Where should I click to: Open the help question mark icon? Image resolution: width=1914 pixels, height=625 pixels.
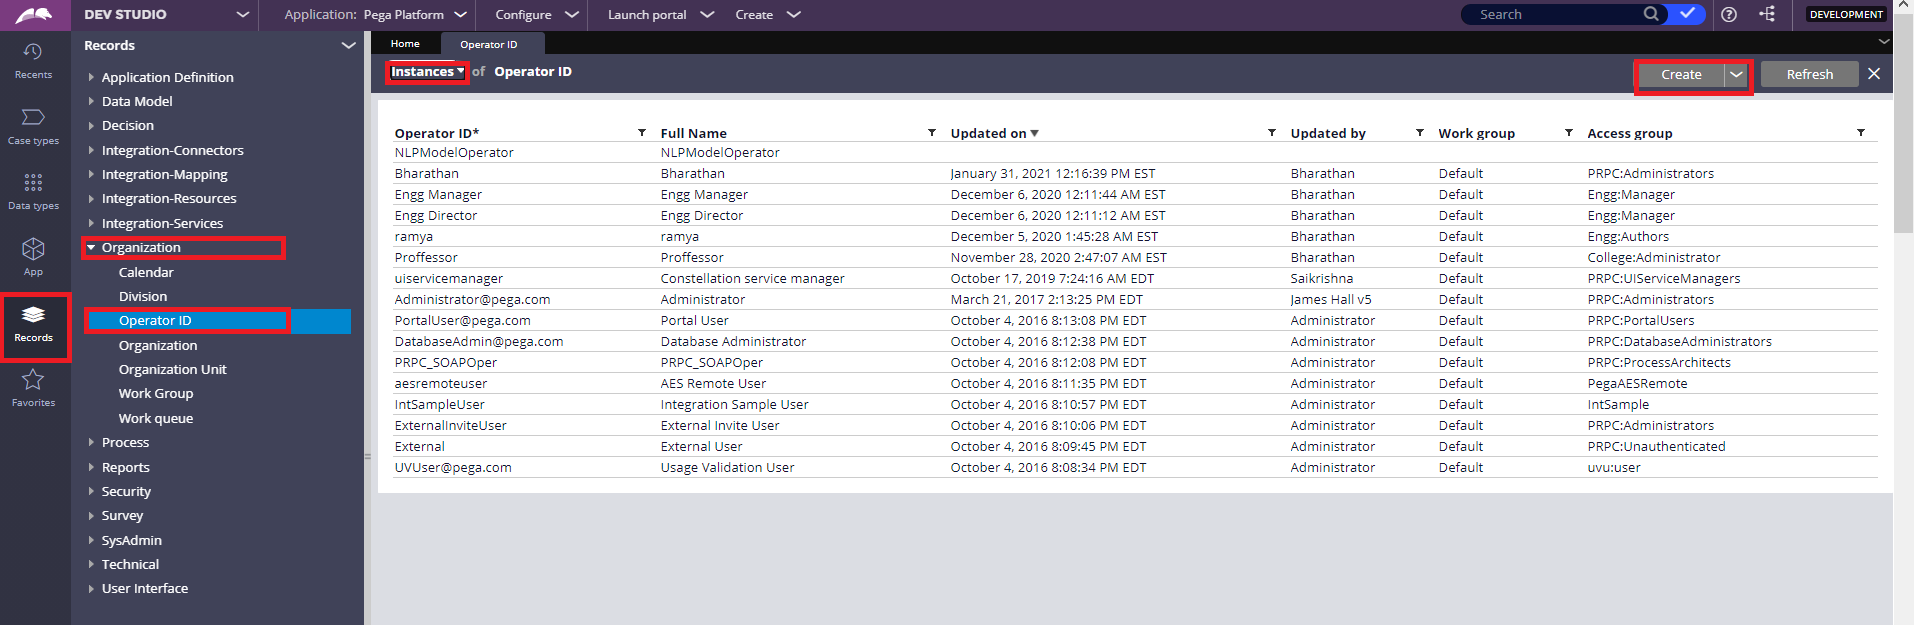1729,14
